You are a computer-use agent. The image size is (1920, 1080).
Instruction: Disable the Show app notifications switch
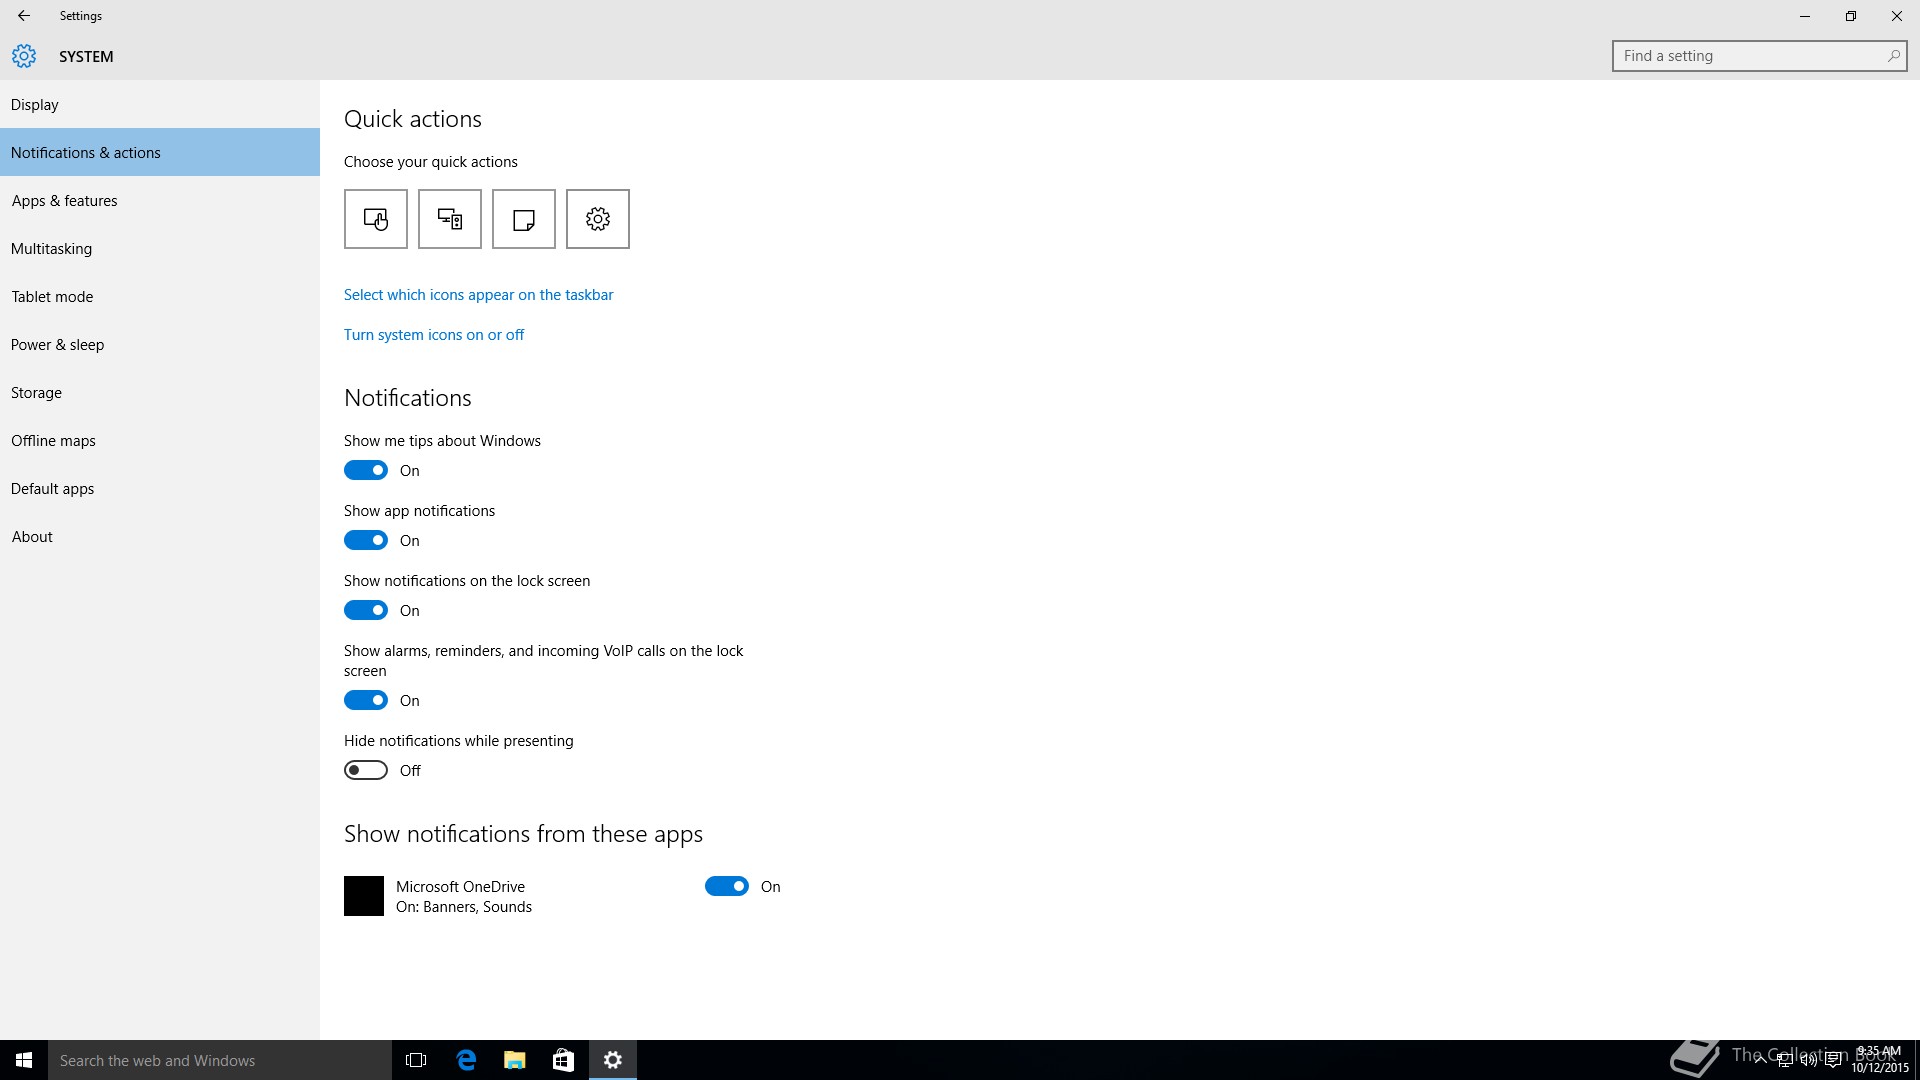366,540
